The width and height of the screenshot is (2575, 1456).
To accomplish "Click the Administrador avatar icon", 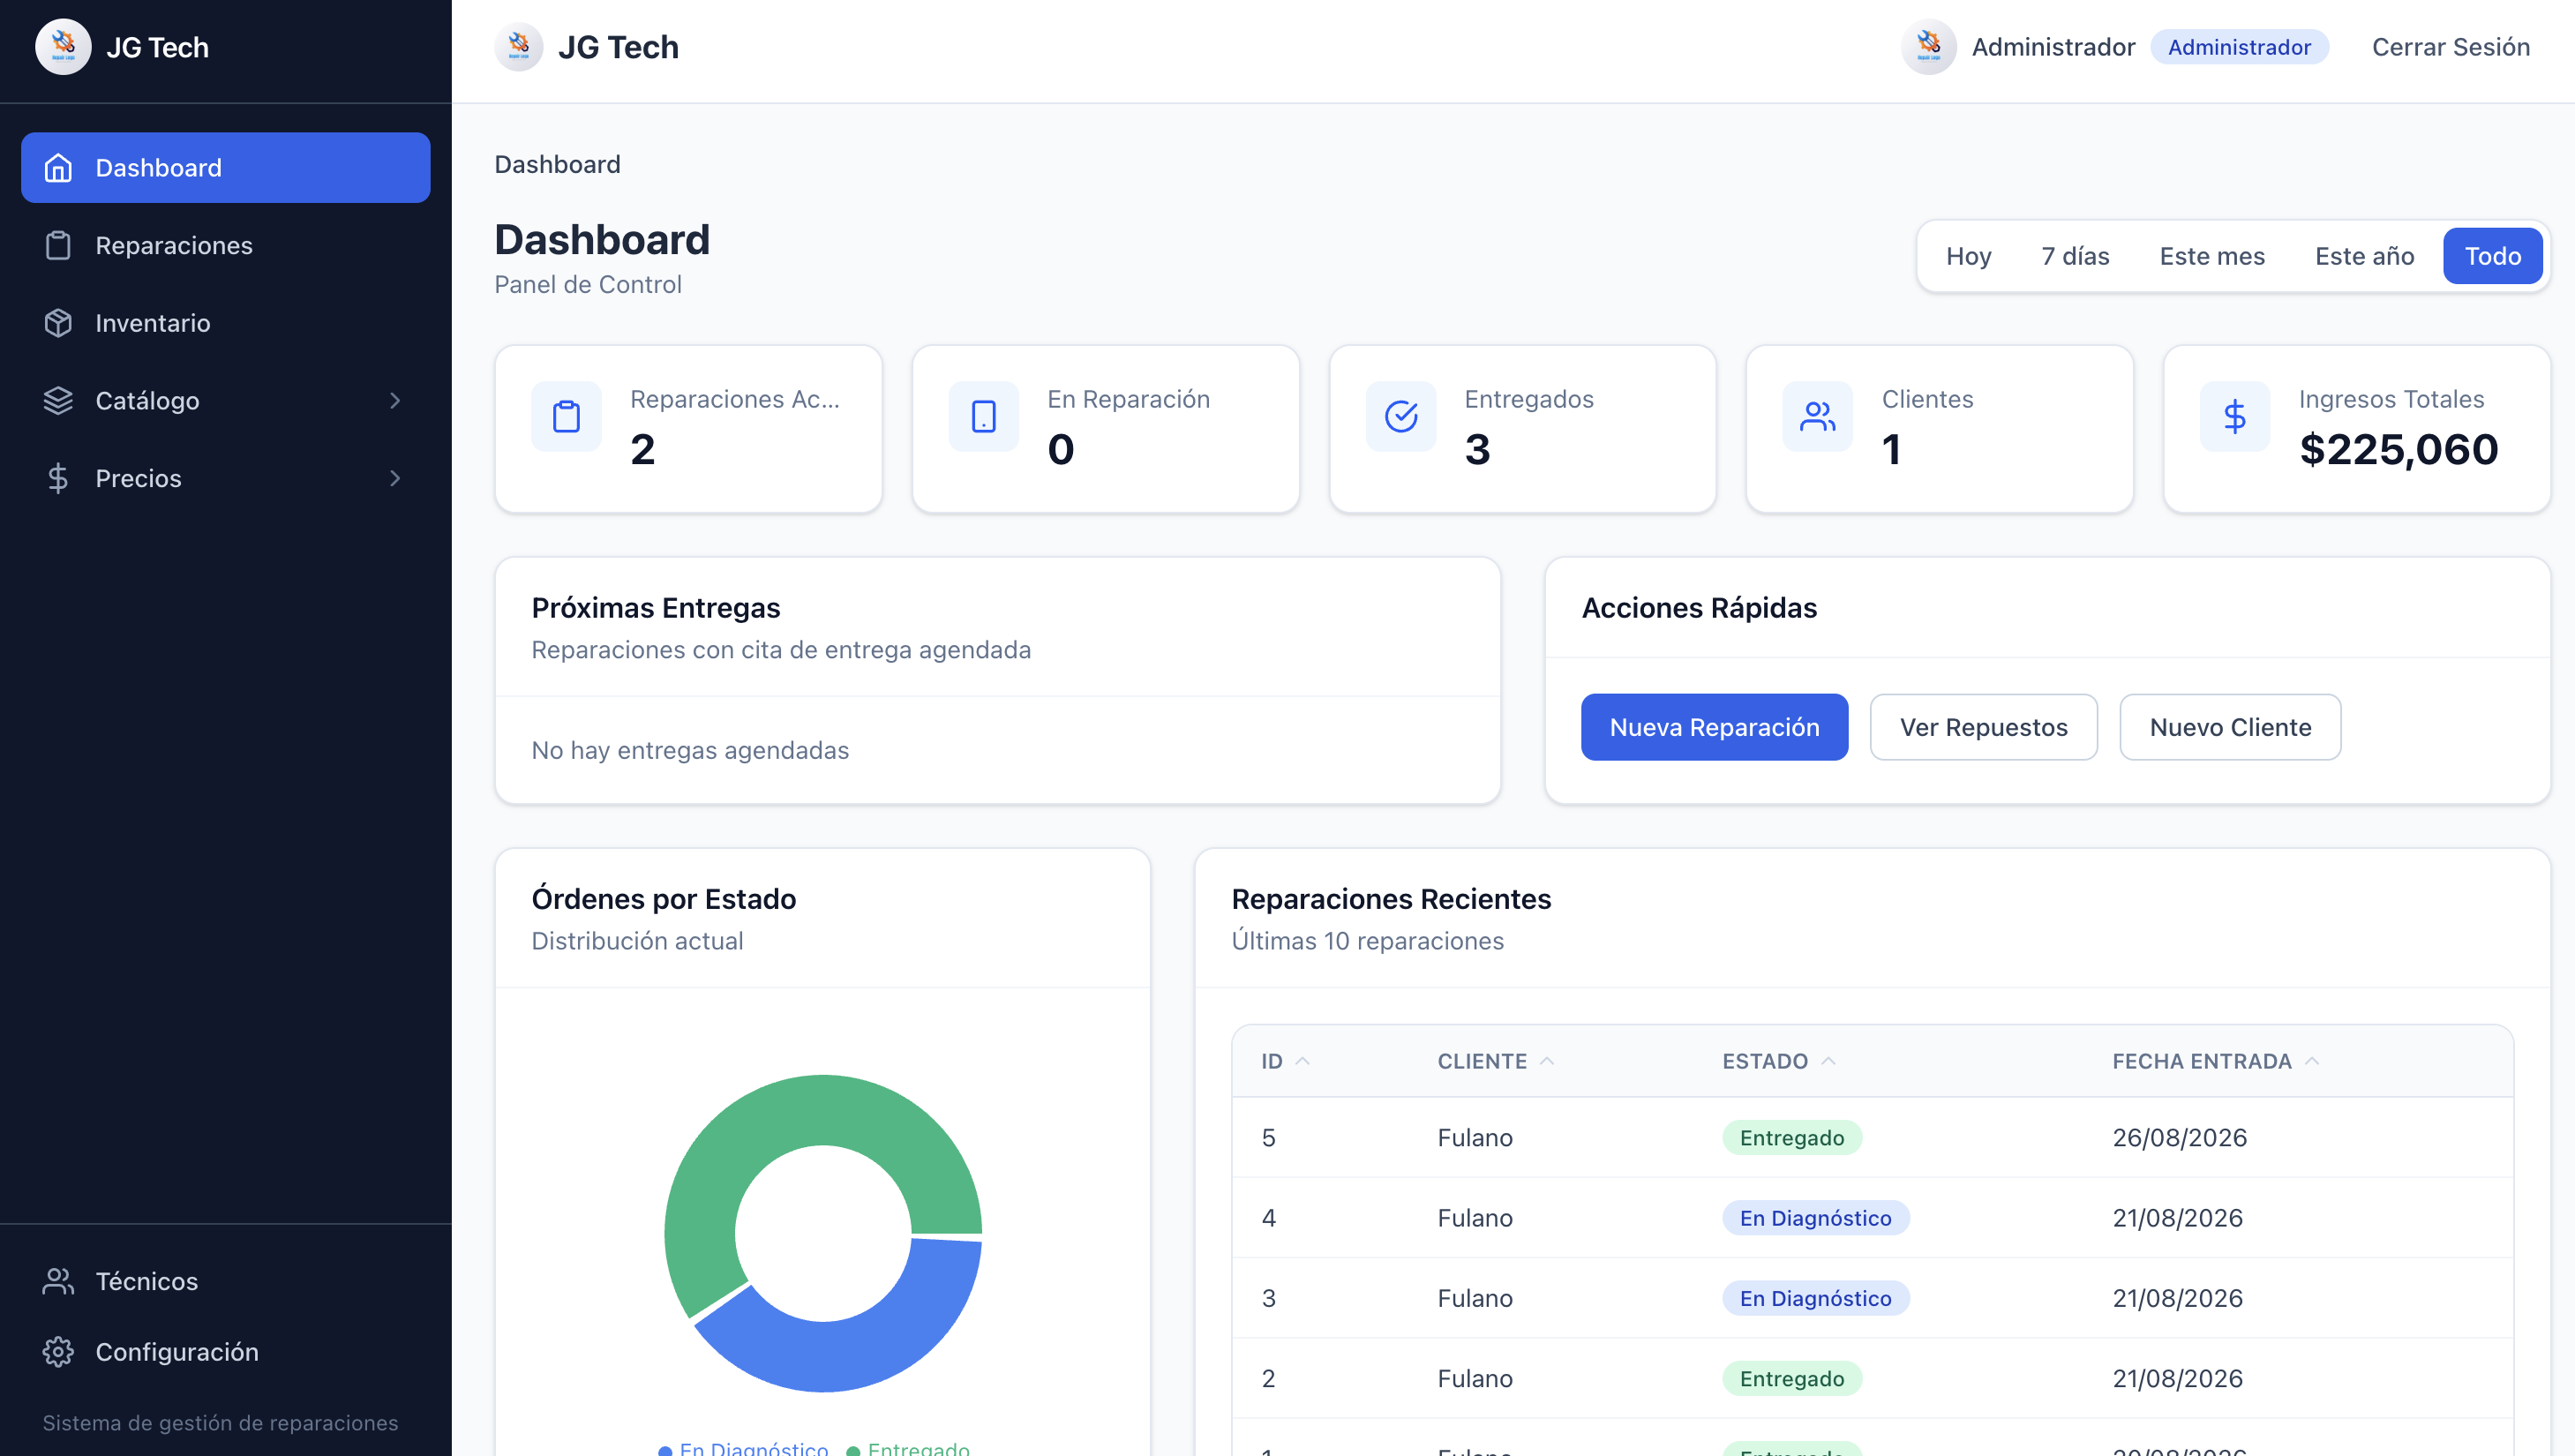I will pos(1928,47).
